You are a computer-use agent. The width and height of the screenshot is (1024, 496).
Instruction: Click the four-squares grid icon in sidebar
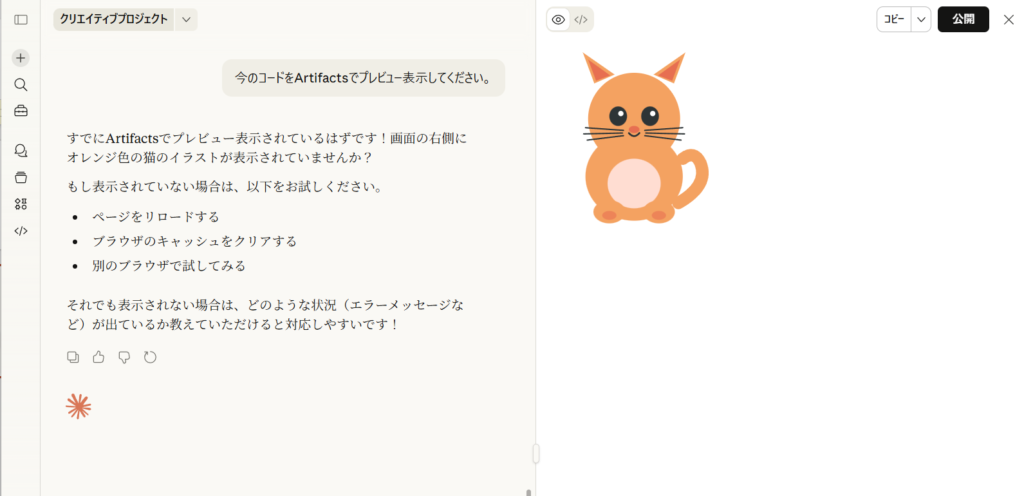click(x=21, y=204)
